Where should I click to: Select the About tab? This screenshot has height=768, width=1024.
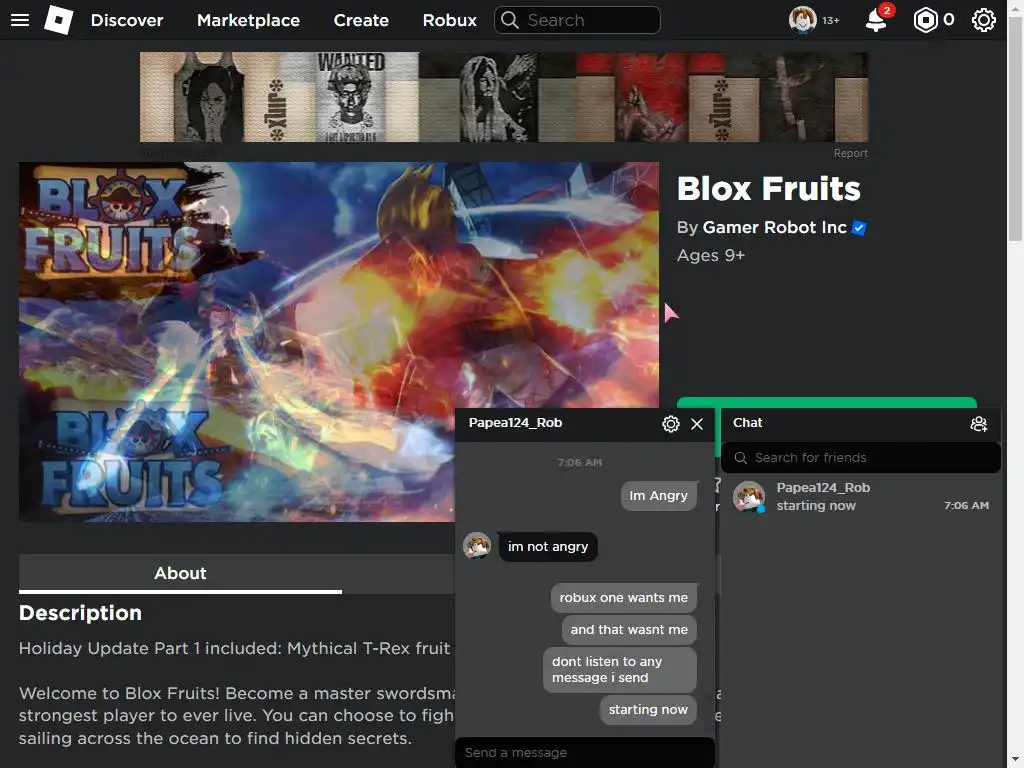[180, 573]
